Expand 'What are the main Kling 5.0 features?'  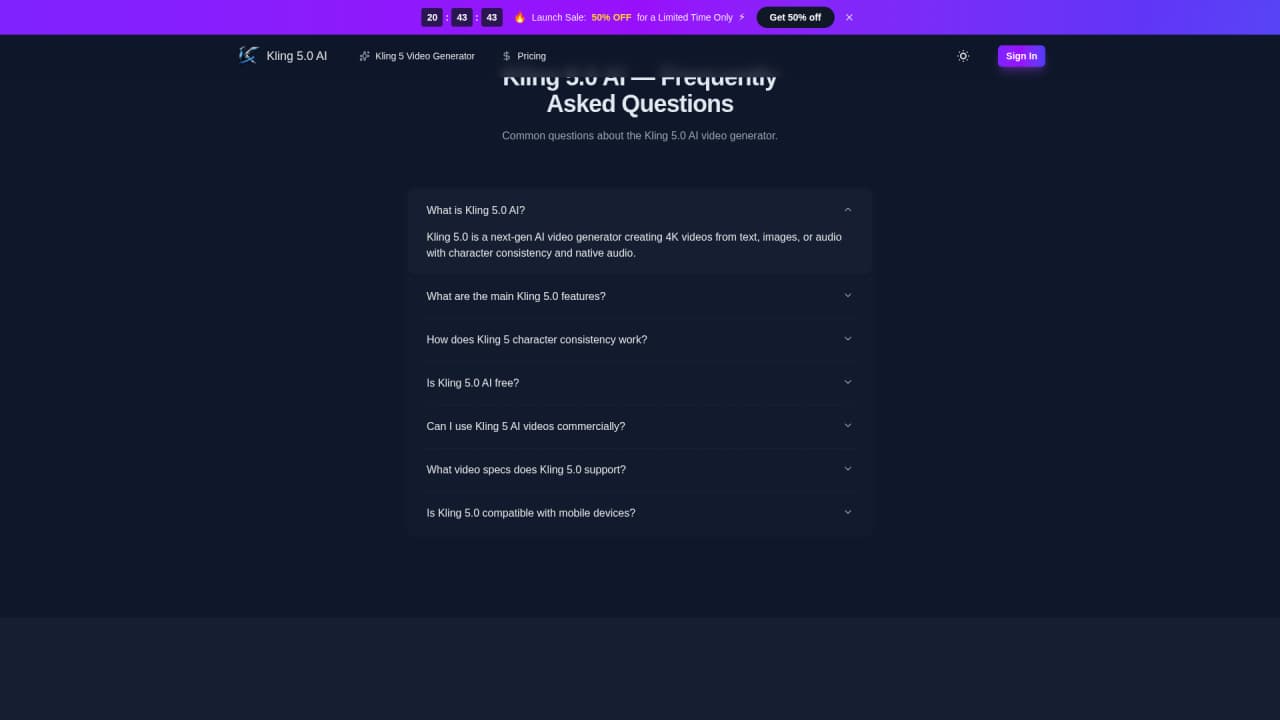pos(640,296)
